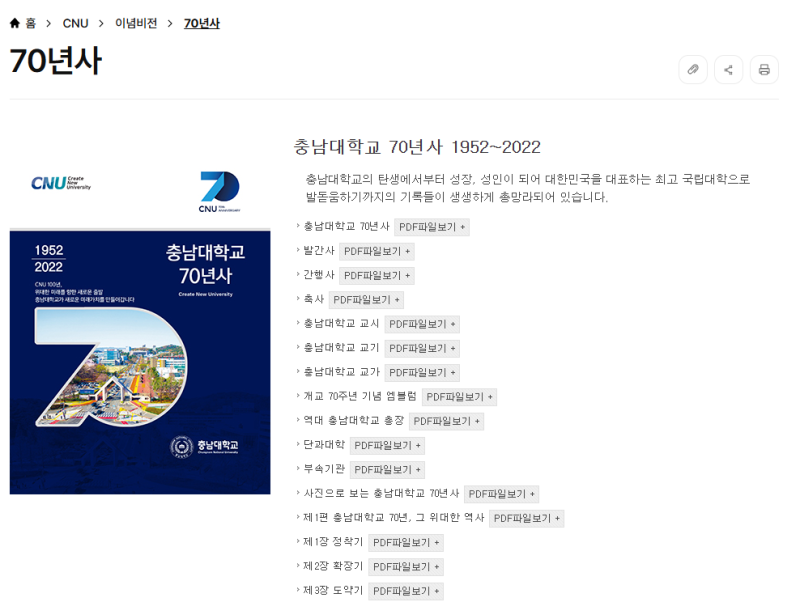View PDF for 충남대학교 교가
The width and height of the screenshot is (800, 602).
[x=421, y=372]
